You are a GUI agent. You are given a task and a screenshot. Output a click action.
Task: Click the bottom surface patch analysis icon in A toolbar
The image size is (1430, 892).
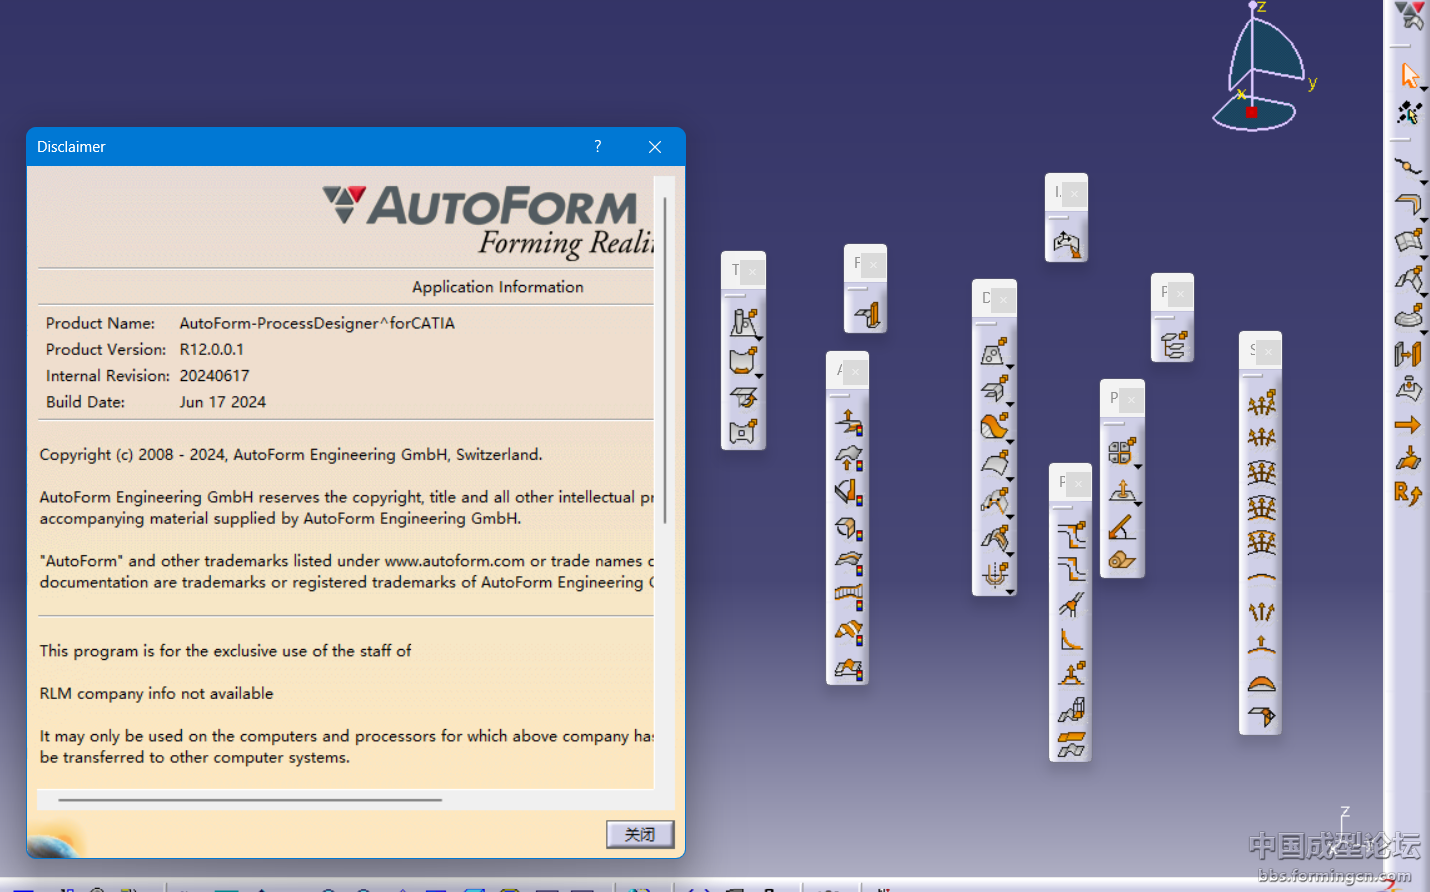click(849, 668)
